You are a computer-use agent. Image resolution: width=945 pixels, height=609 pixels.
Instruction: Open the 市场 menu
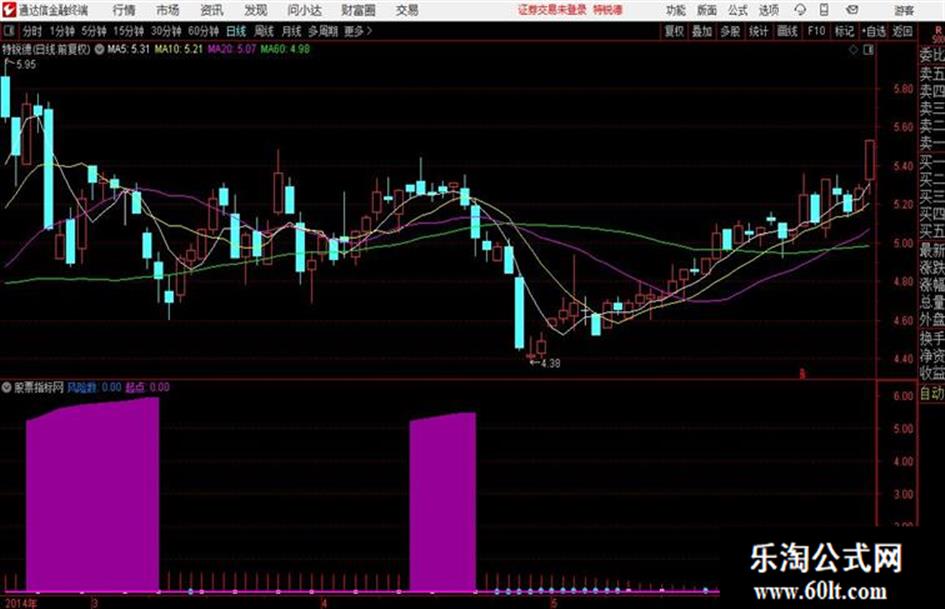click(168, 10)
